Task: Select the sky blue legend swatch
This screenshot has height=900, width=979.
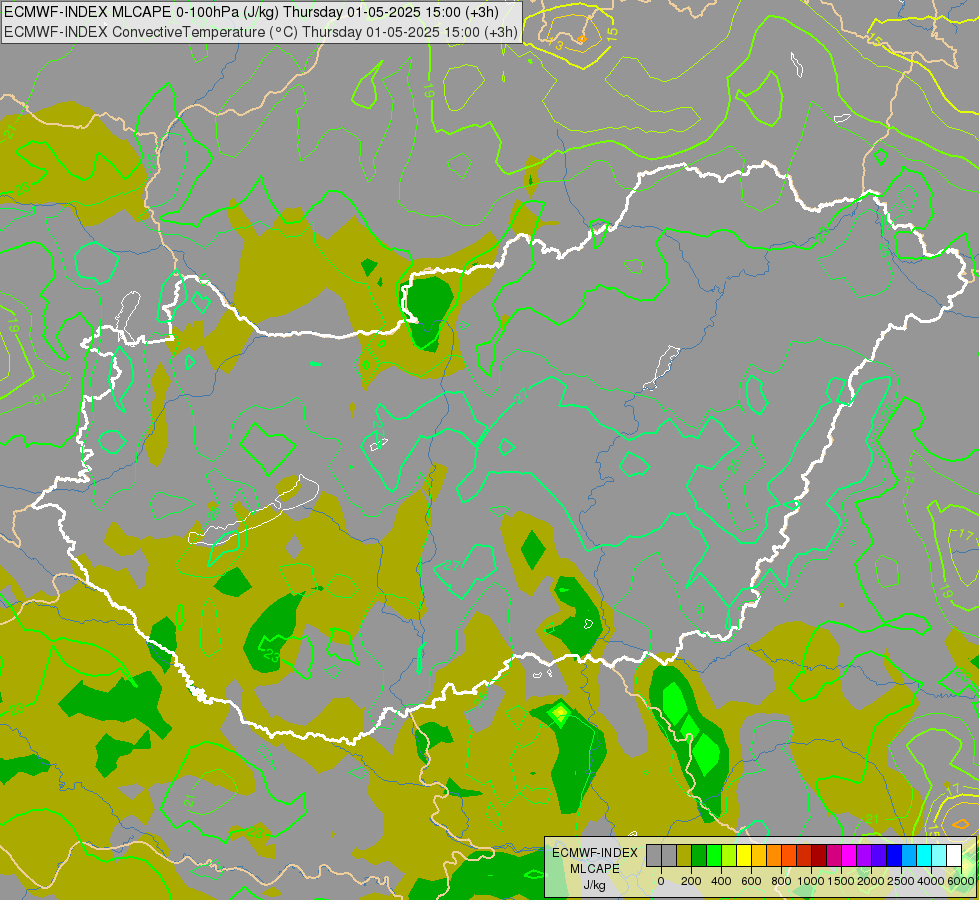Action: click(x=909, y=855)
